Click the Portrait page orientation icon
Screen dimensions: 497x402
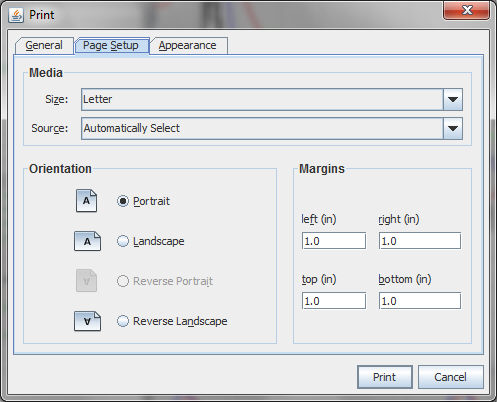click(86, 201)
